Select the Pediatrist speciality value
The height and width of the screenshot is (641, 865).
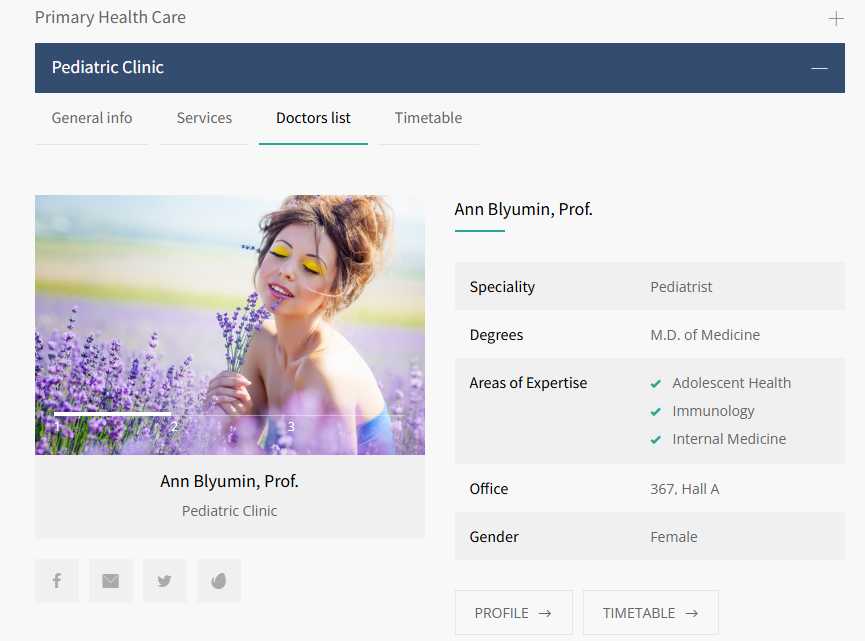(681, 287)
